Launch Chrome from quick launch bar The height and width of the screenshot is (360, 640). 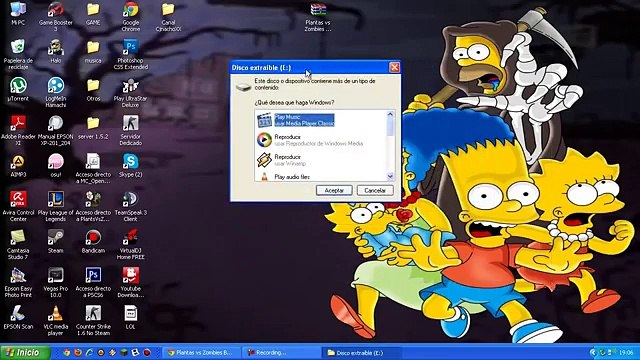point(67,353)
